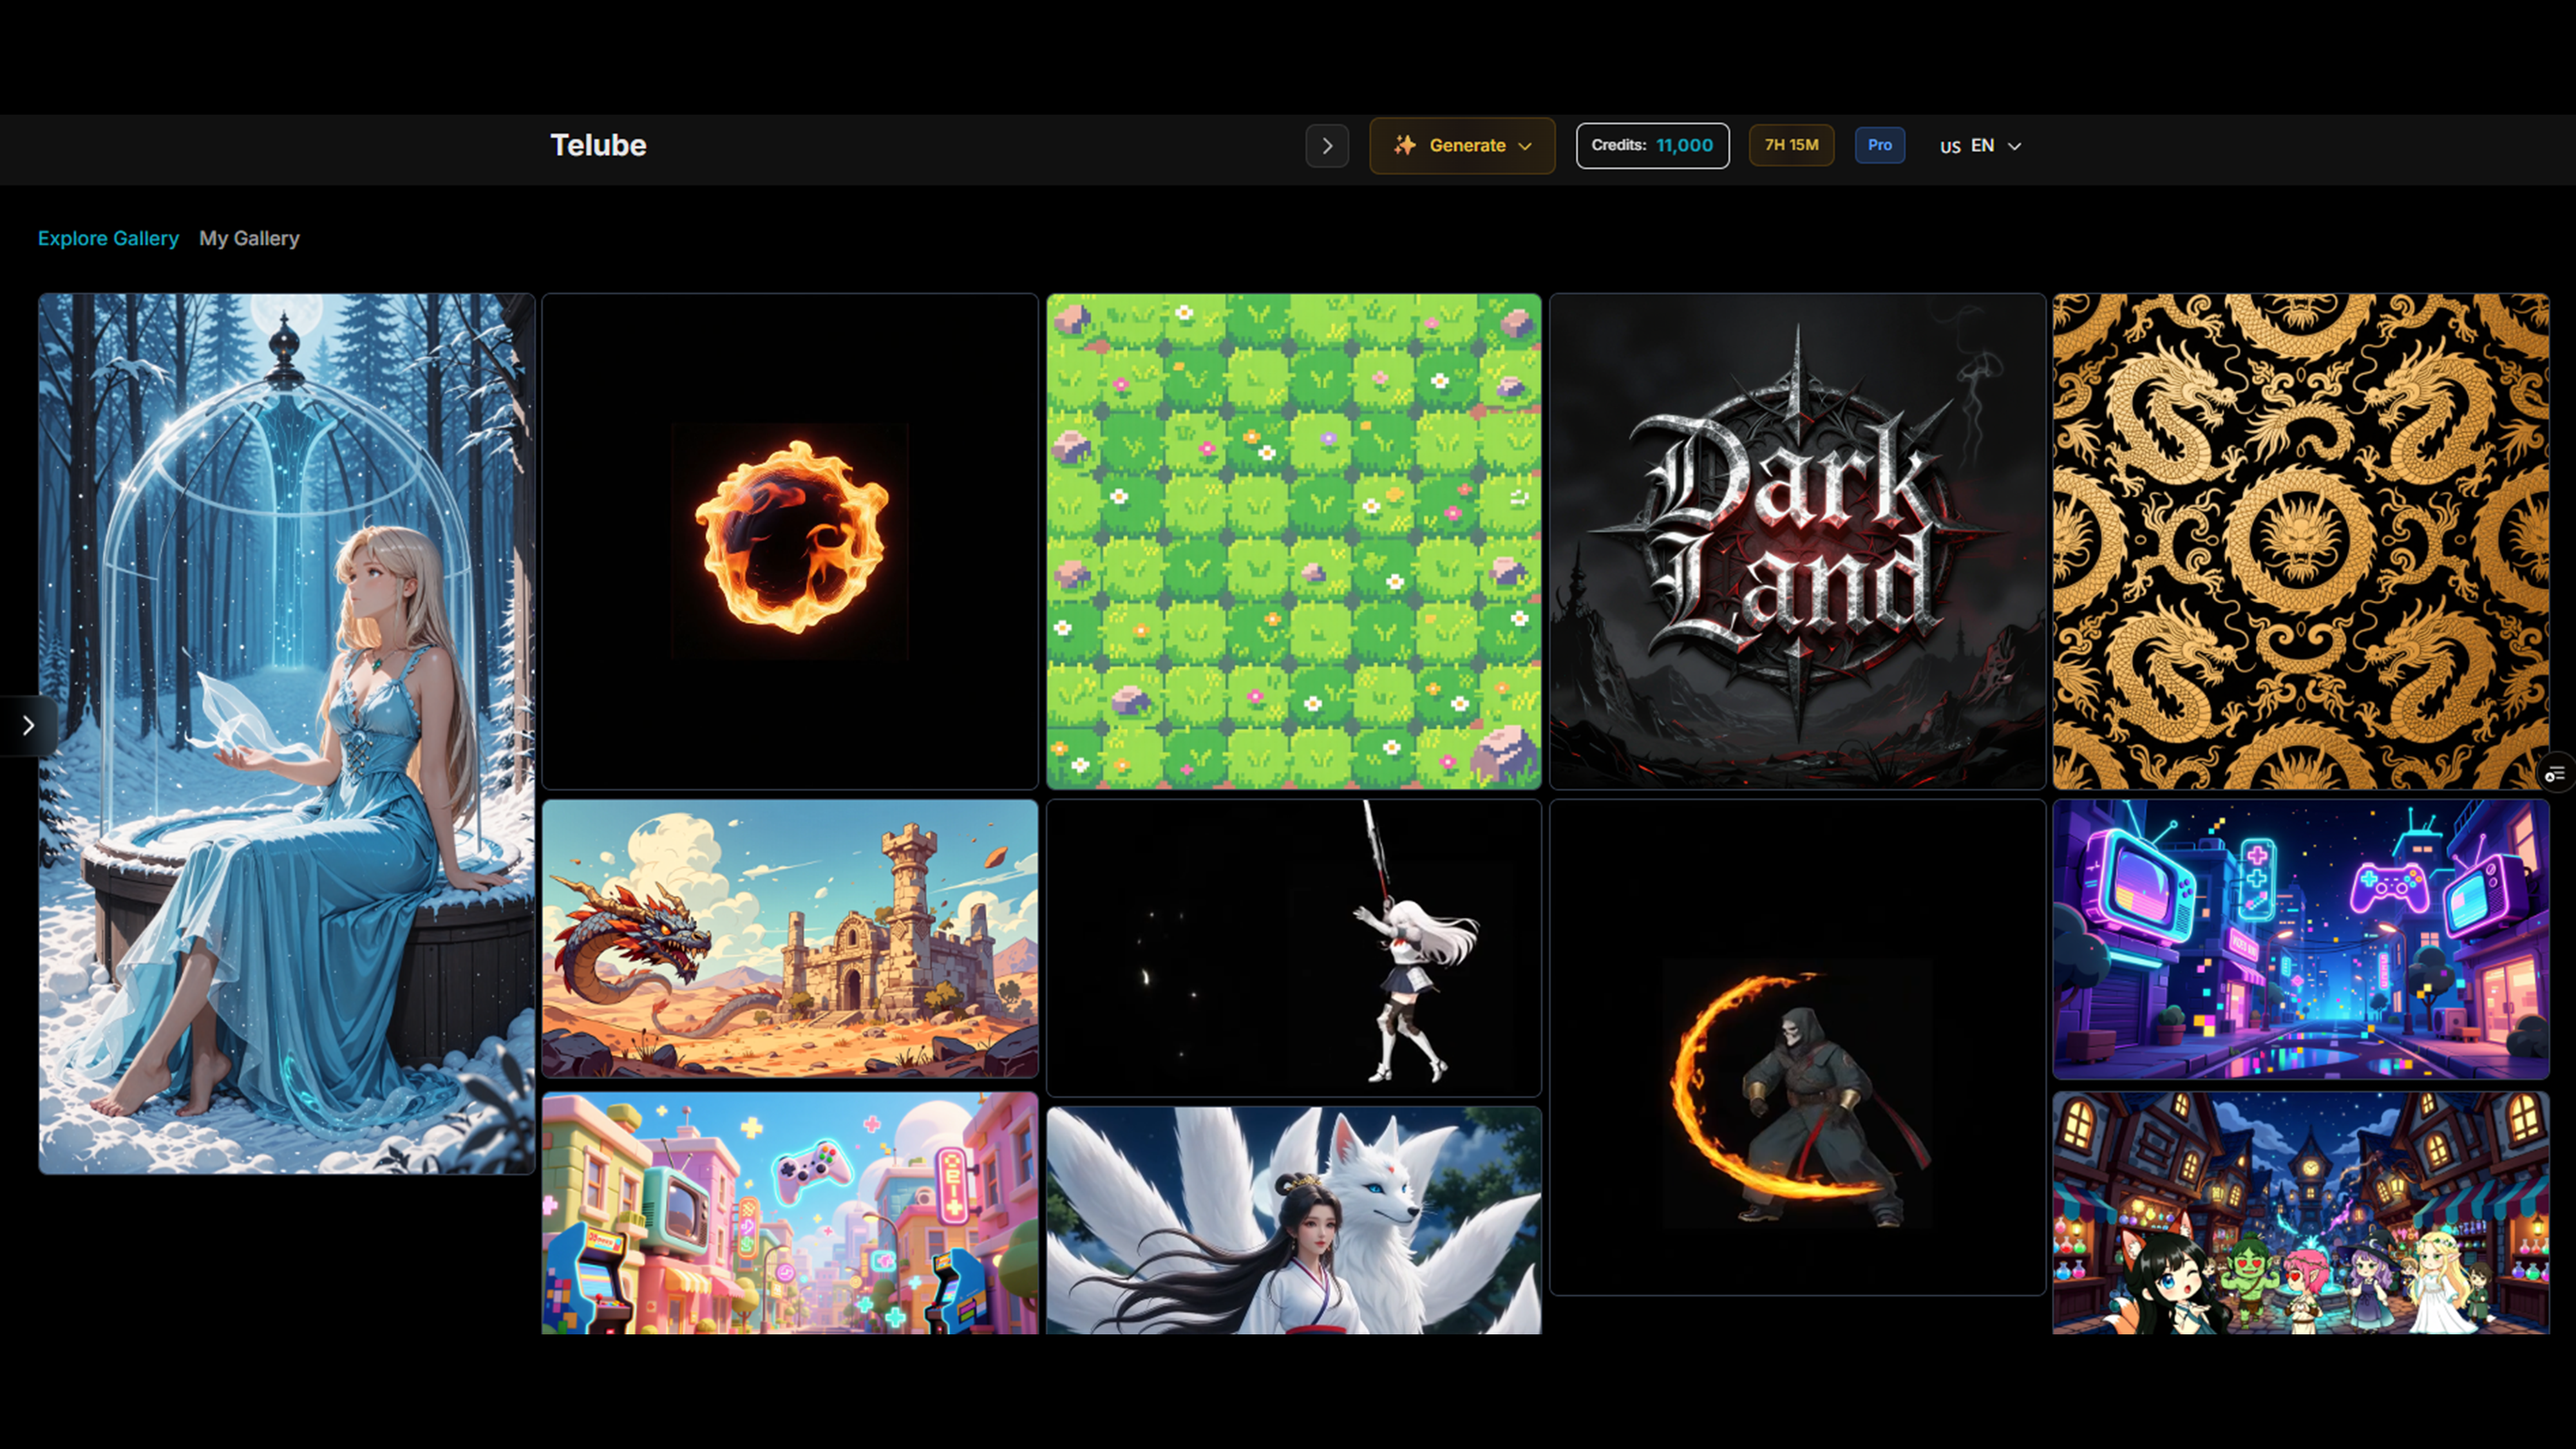Click the Telube logo
Screen dimensions: 2576x1449
[x=598, y=146]
